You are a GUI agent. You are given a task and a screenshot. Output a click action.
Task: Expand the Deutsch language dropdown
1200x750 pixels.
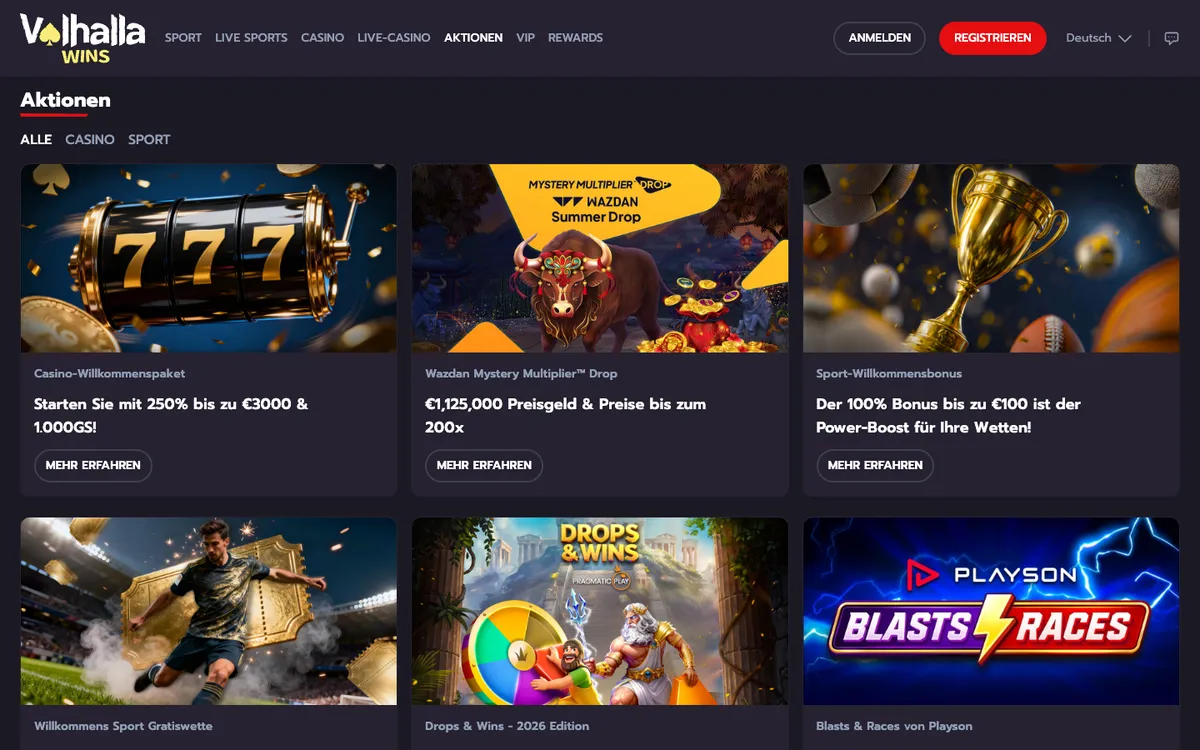[x=1098, y=38]
